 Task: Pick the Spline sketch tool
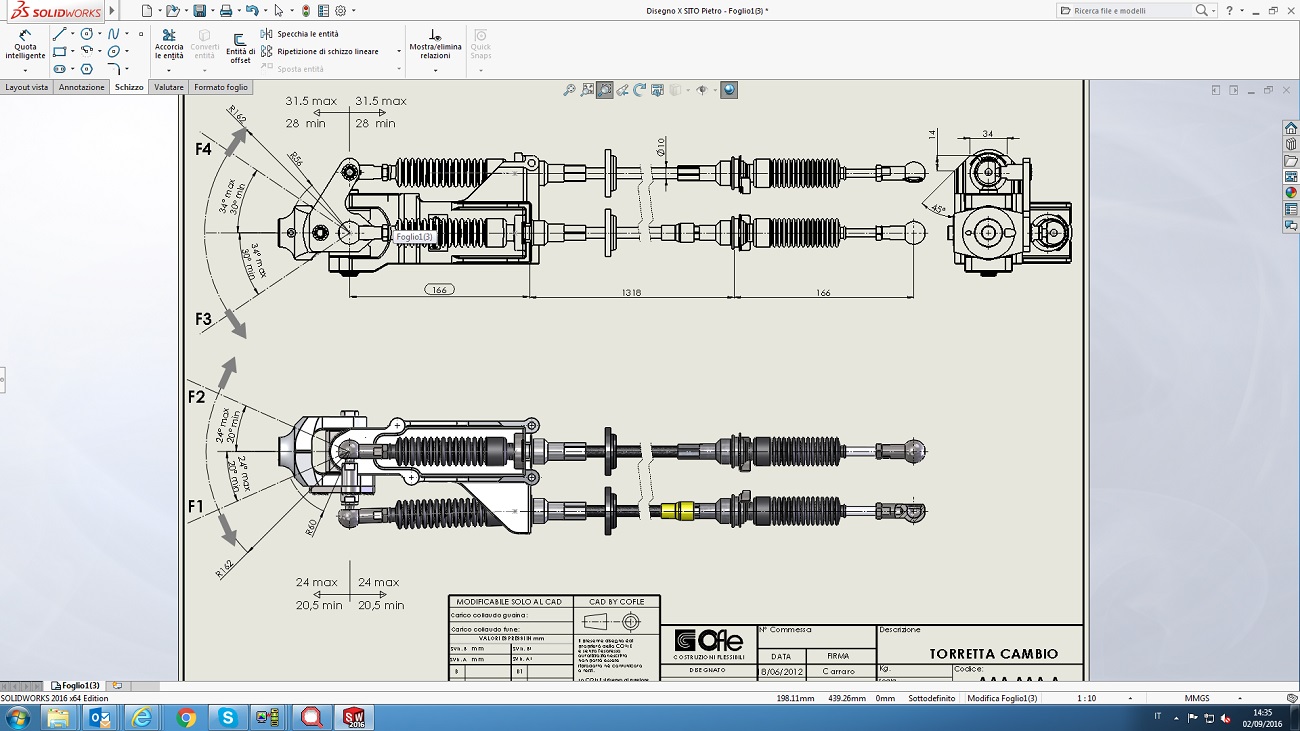[x=113, y=34]
